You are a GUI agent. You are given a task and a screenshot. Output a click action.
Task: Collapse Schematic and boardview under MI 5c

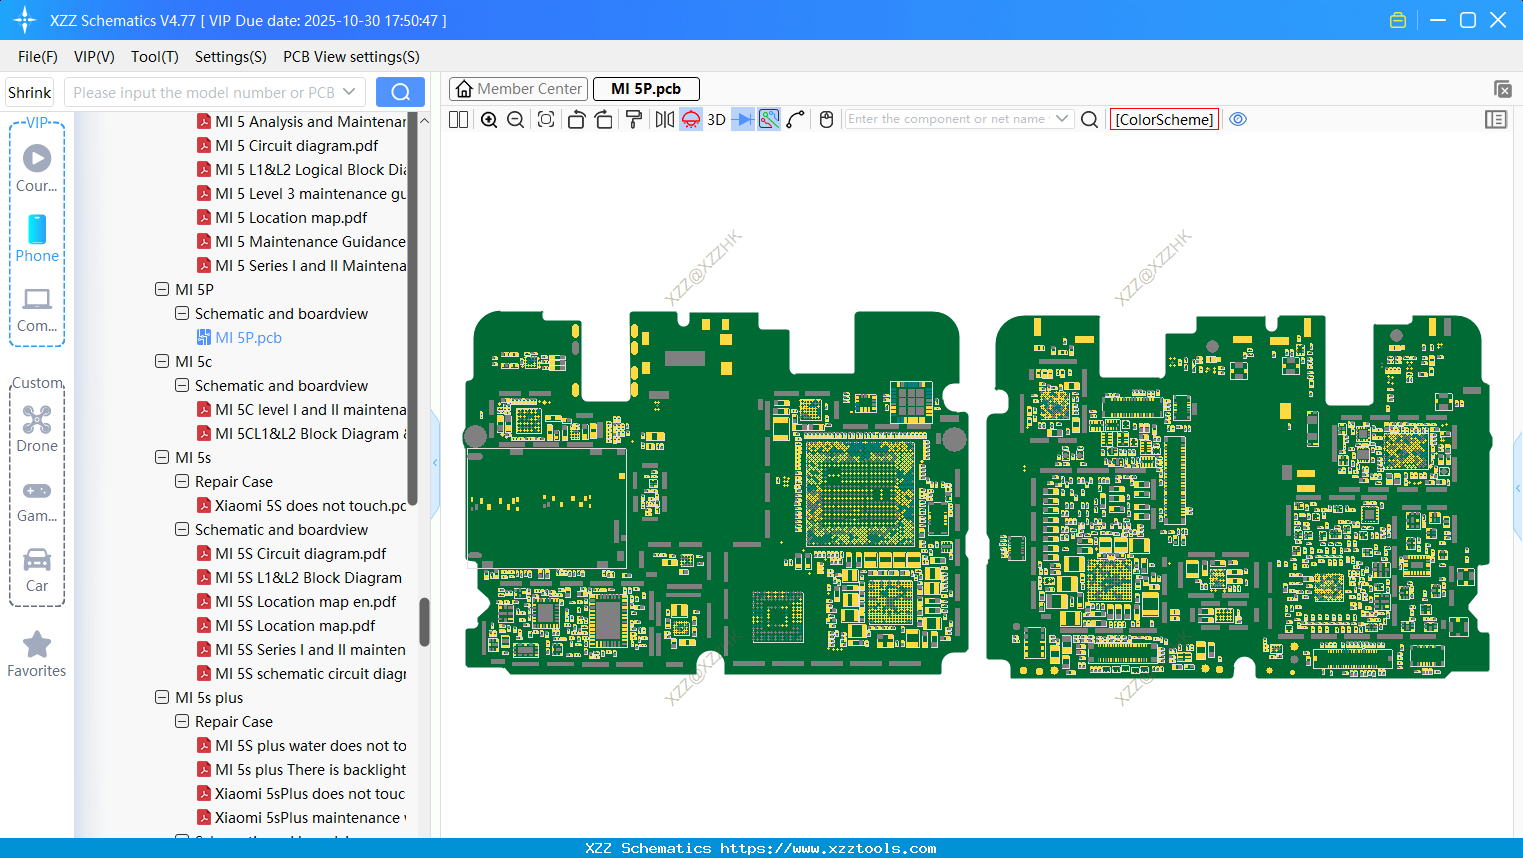(182, 386)
